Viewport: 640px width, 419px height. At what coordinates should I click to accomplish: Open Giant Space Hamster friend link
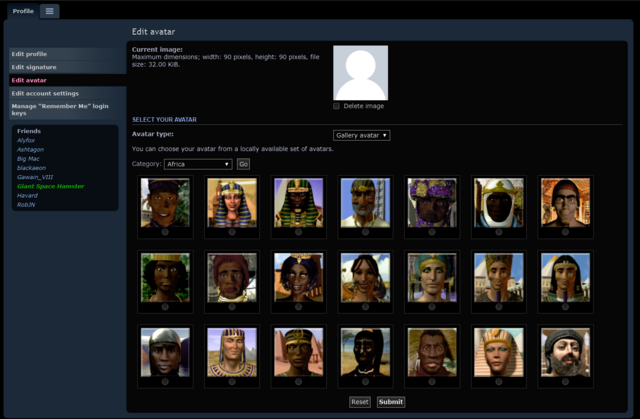(x=50, y=186)
